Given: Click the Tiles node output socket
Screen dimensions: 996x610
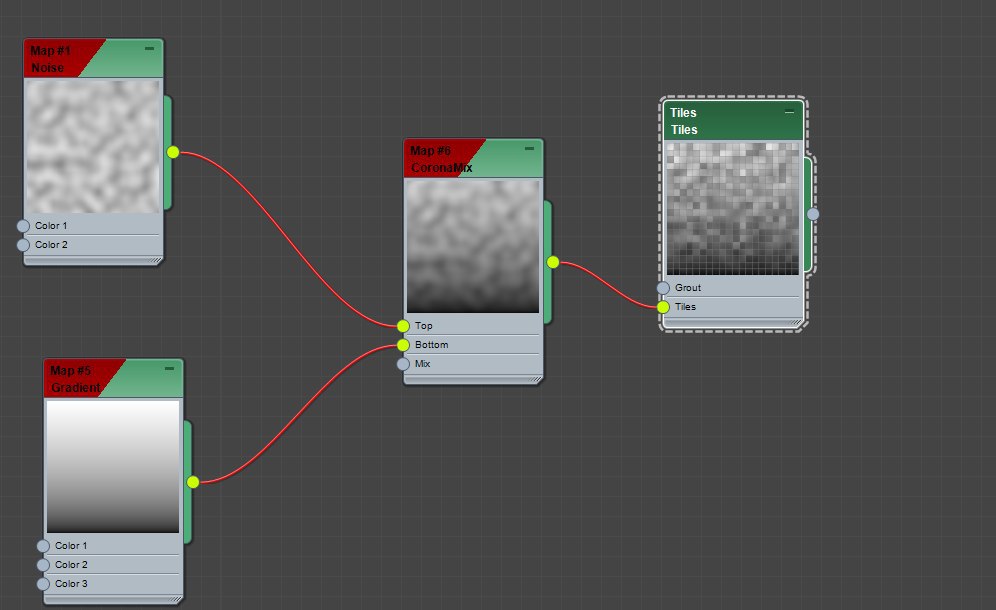Looking at the screenshot, I should point(813,214).
